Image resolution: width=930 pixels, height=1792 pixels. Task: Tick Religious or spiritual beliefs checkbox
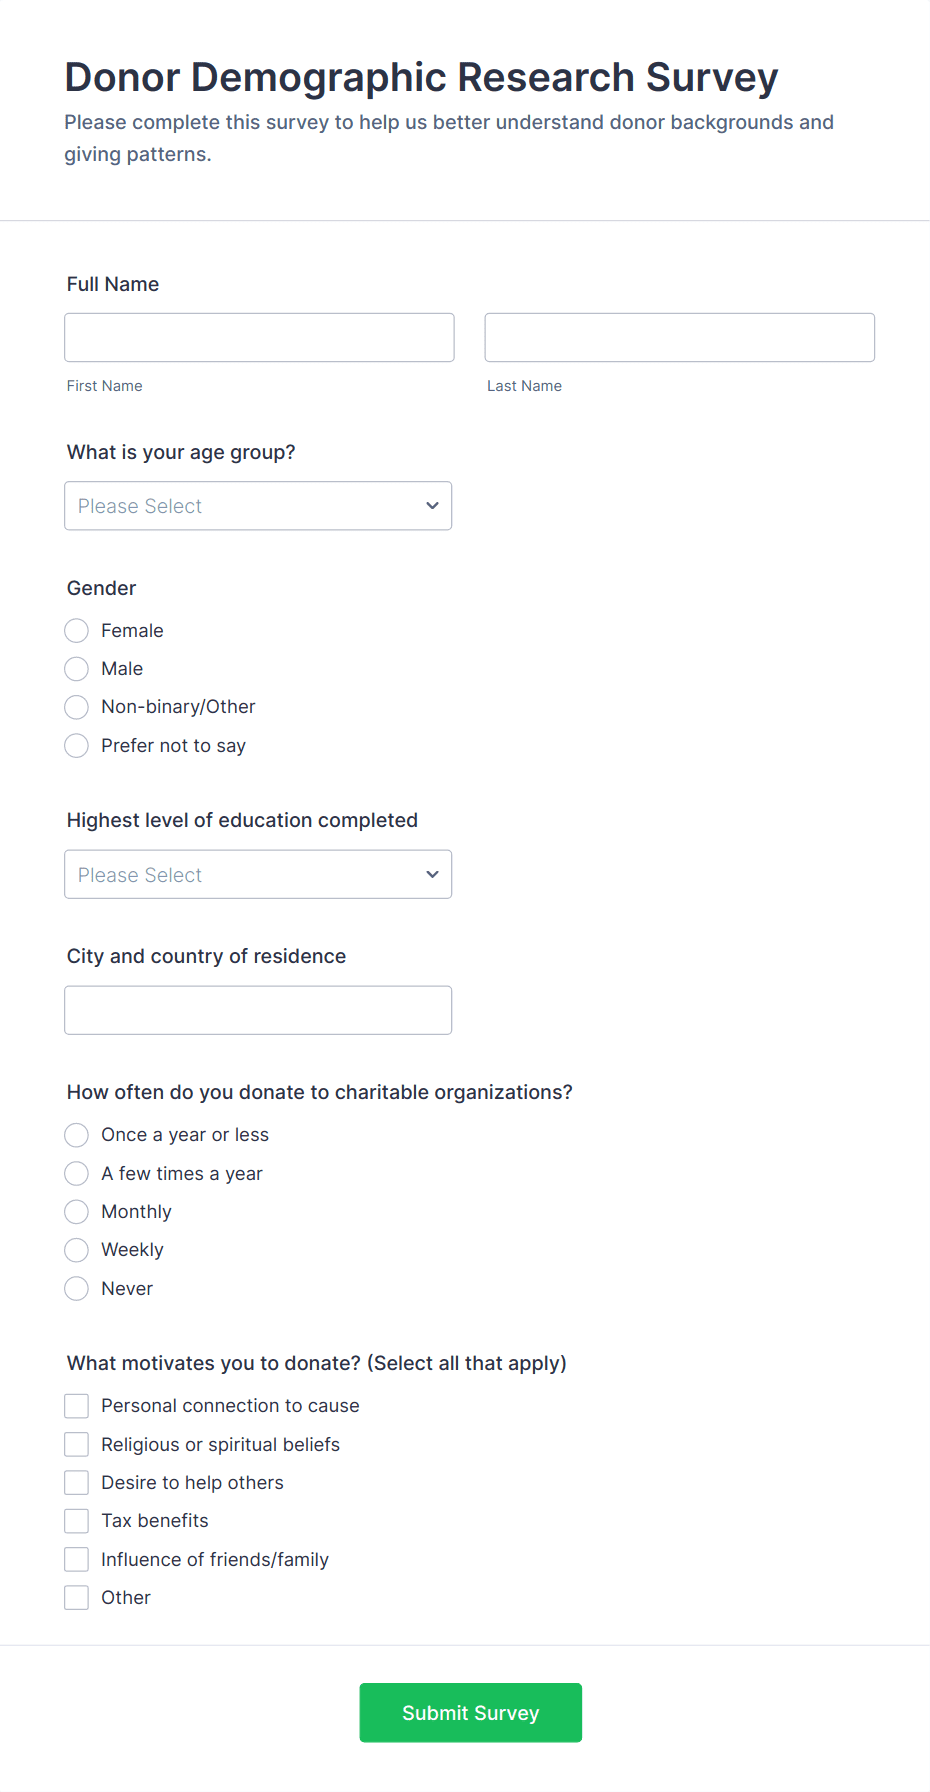[x=77, y=1445]
